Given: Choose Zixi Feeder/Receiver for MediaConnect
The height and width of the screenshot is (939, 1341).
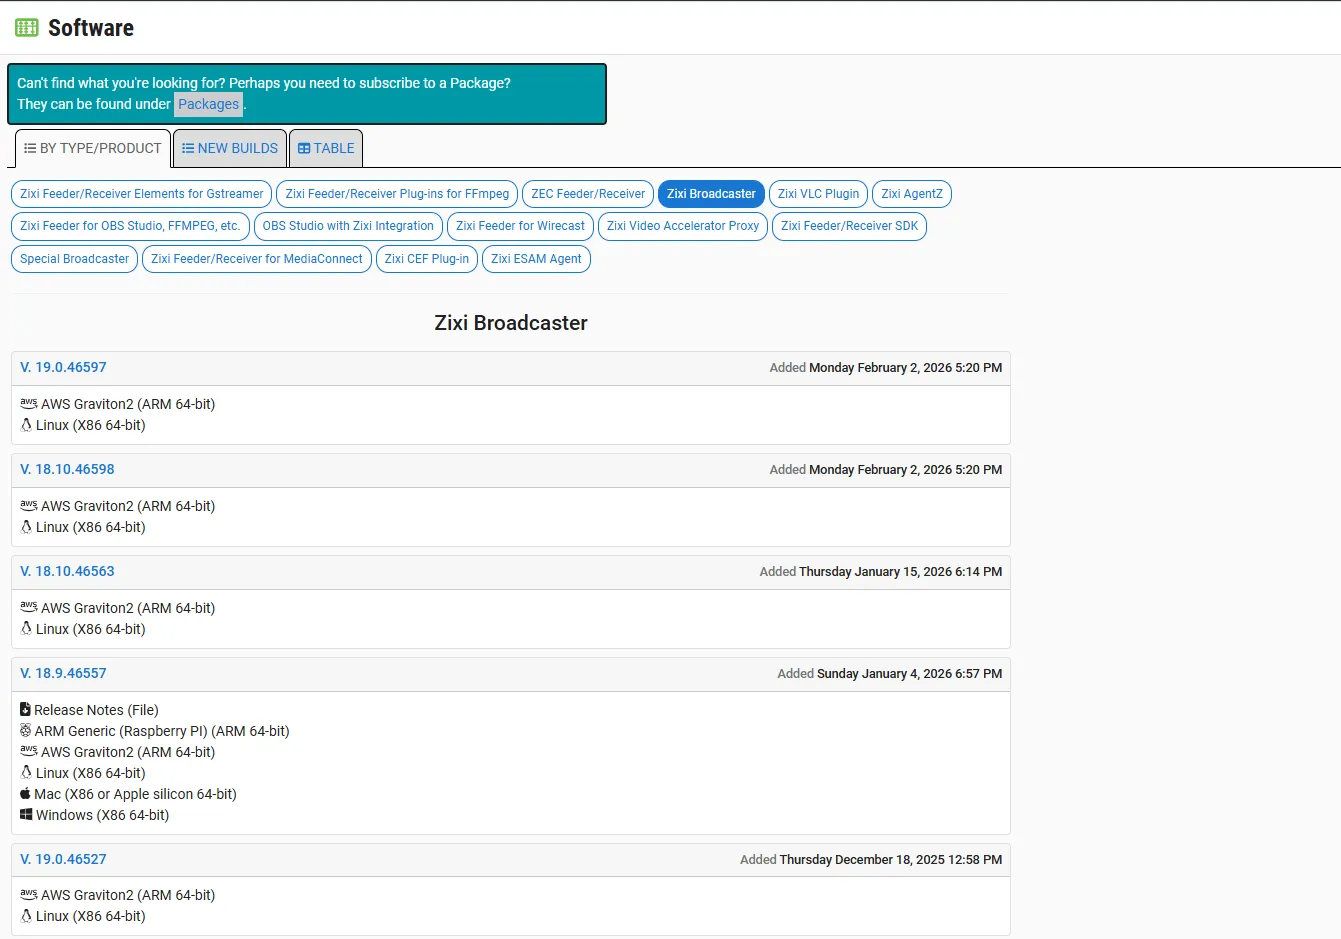Looking at the screenshot, I should pyautogui.click(x=257, y=259).
